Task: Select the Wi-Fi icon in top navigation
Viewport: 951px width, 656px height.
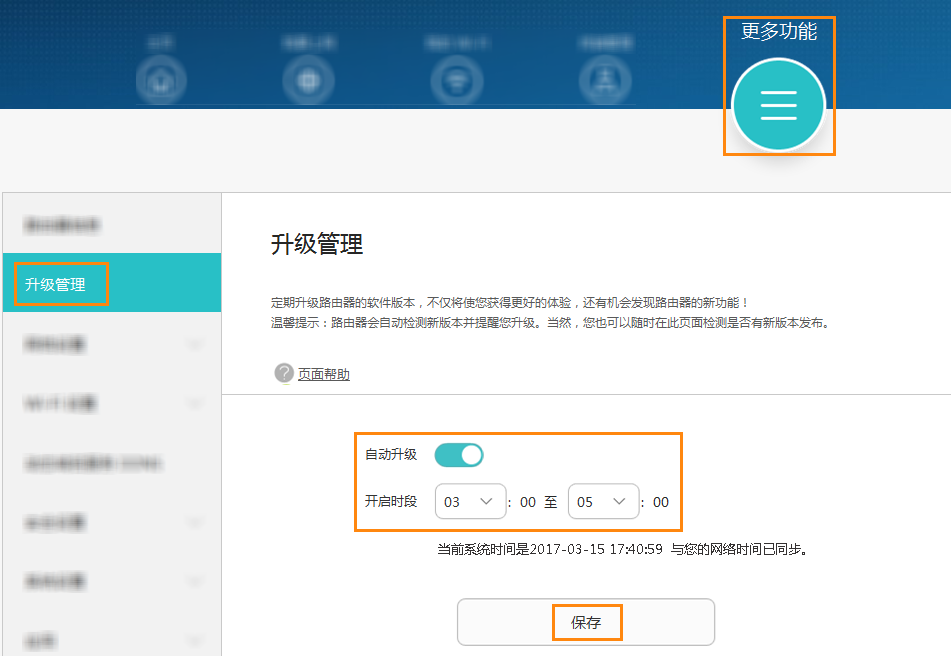Action: (x=456, y=81)
